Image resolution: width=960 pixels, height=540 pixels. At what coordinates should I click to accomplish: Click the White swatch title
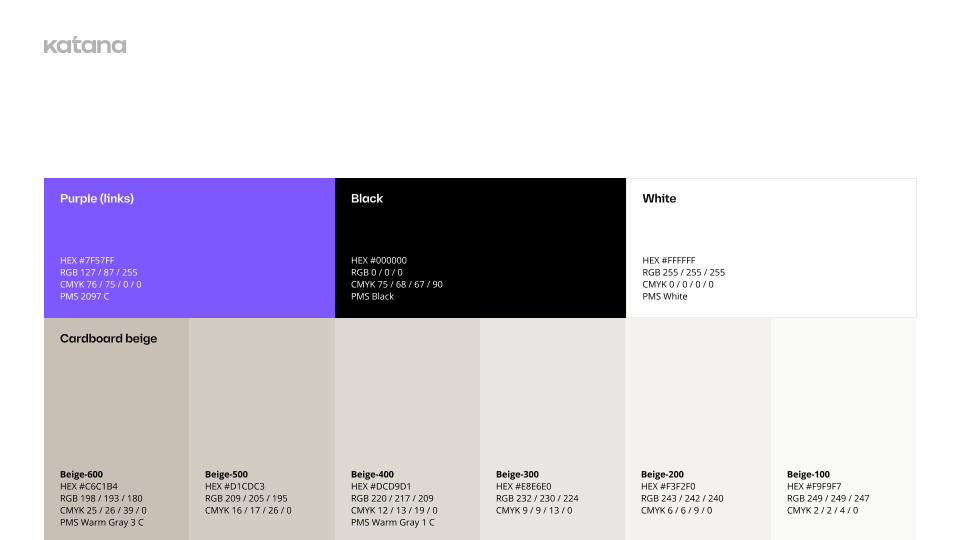659,199
